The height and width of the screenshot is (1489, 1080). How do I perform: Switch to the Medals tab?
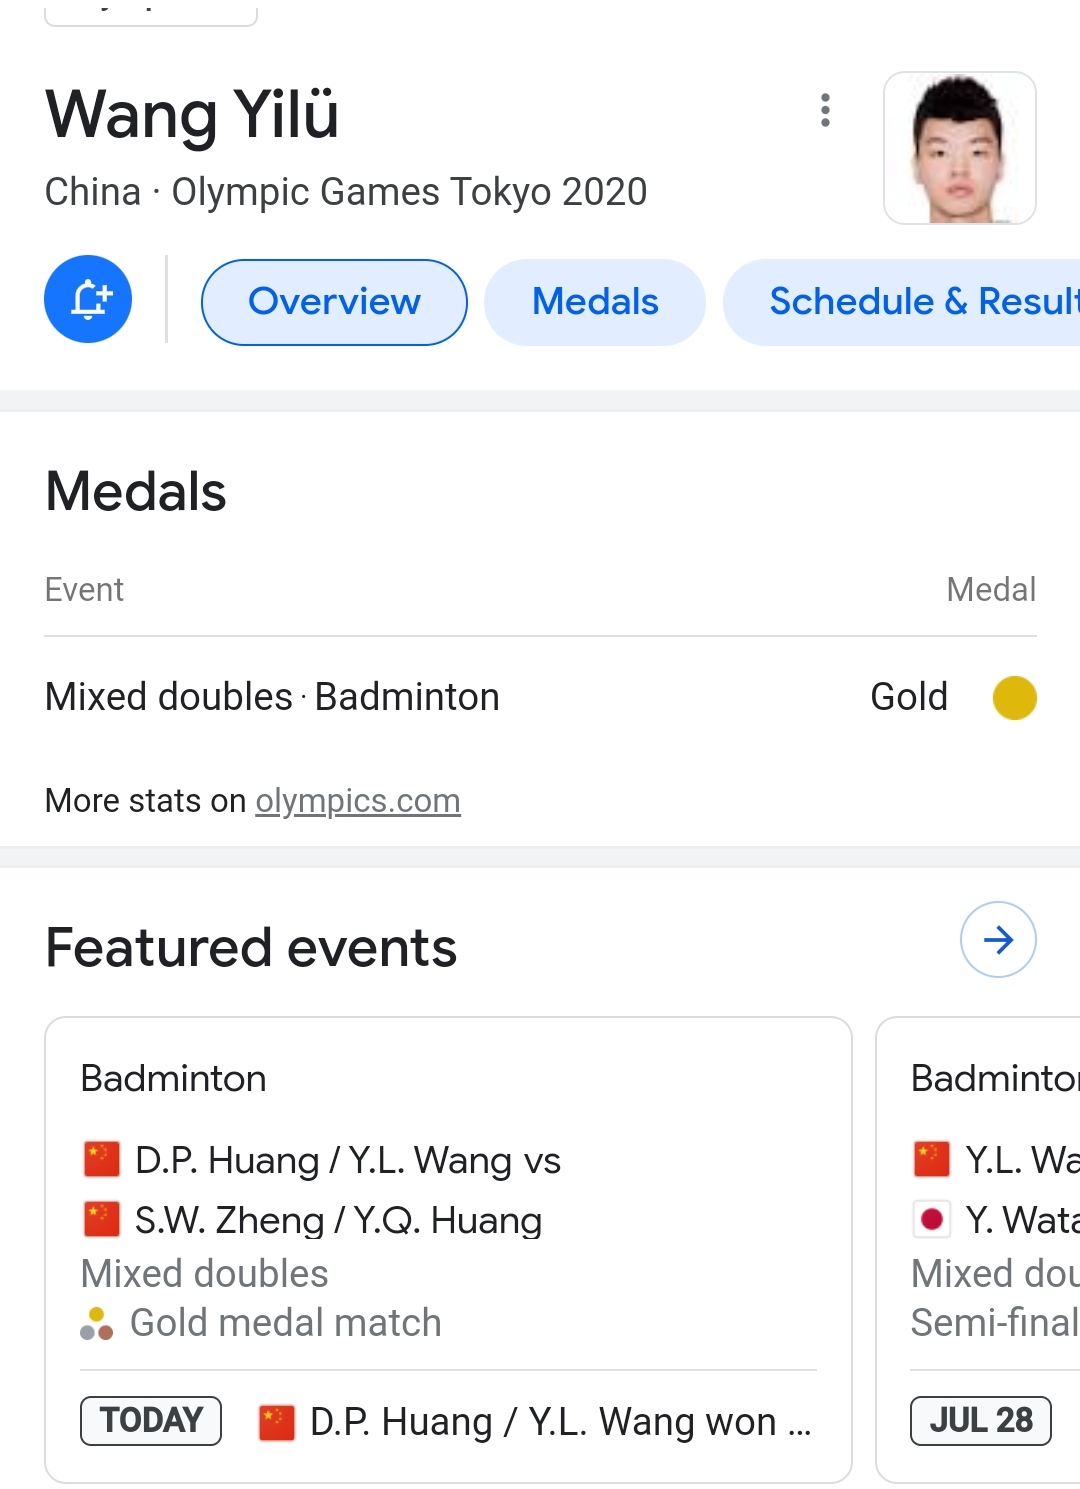pos(595,302)
